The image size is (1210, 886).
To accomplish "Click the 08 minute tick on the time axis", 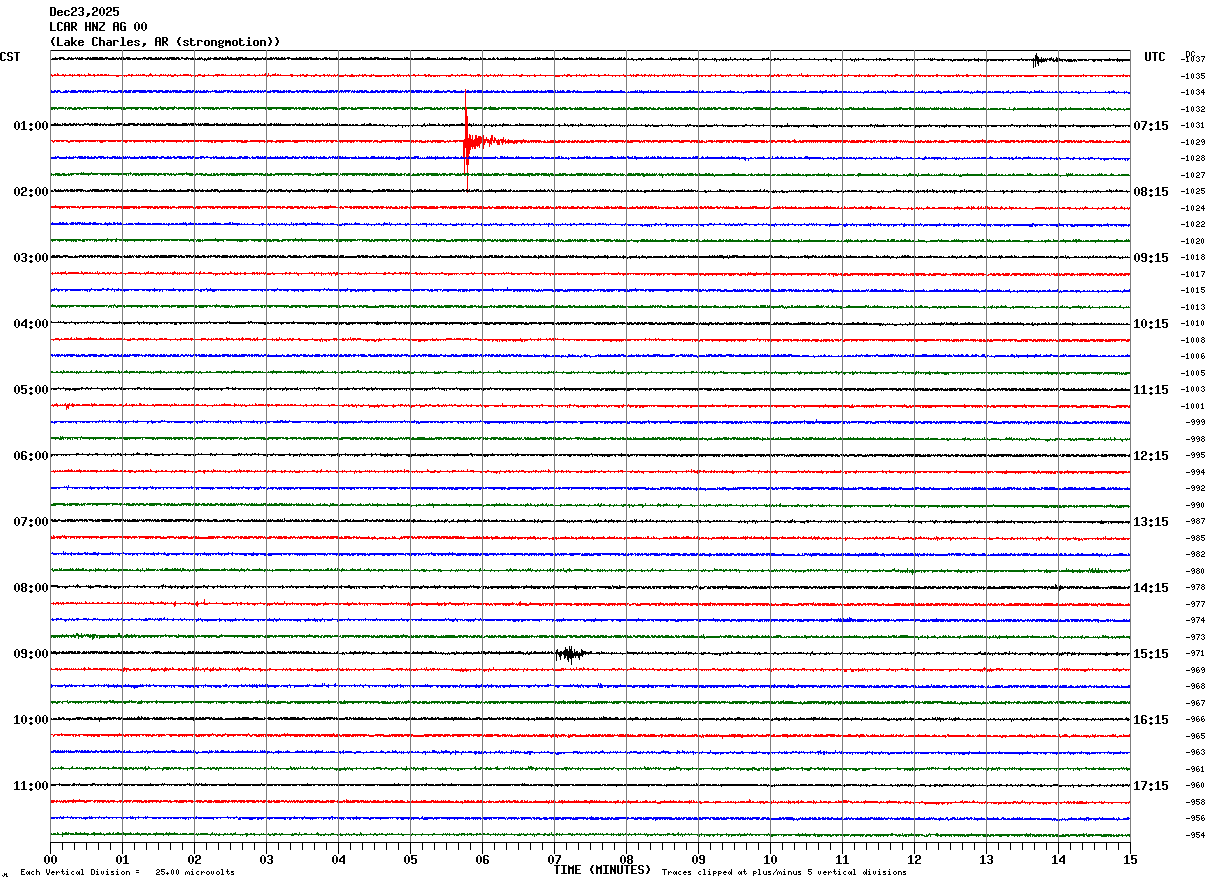I will tap(626, 859).
